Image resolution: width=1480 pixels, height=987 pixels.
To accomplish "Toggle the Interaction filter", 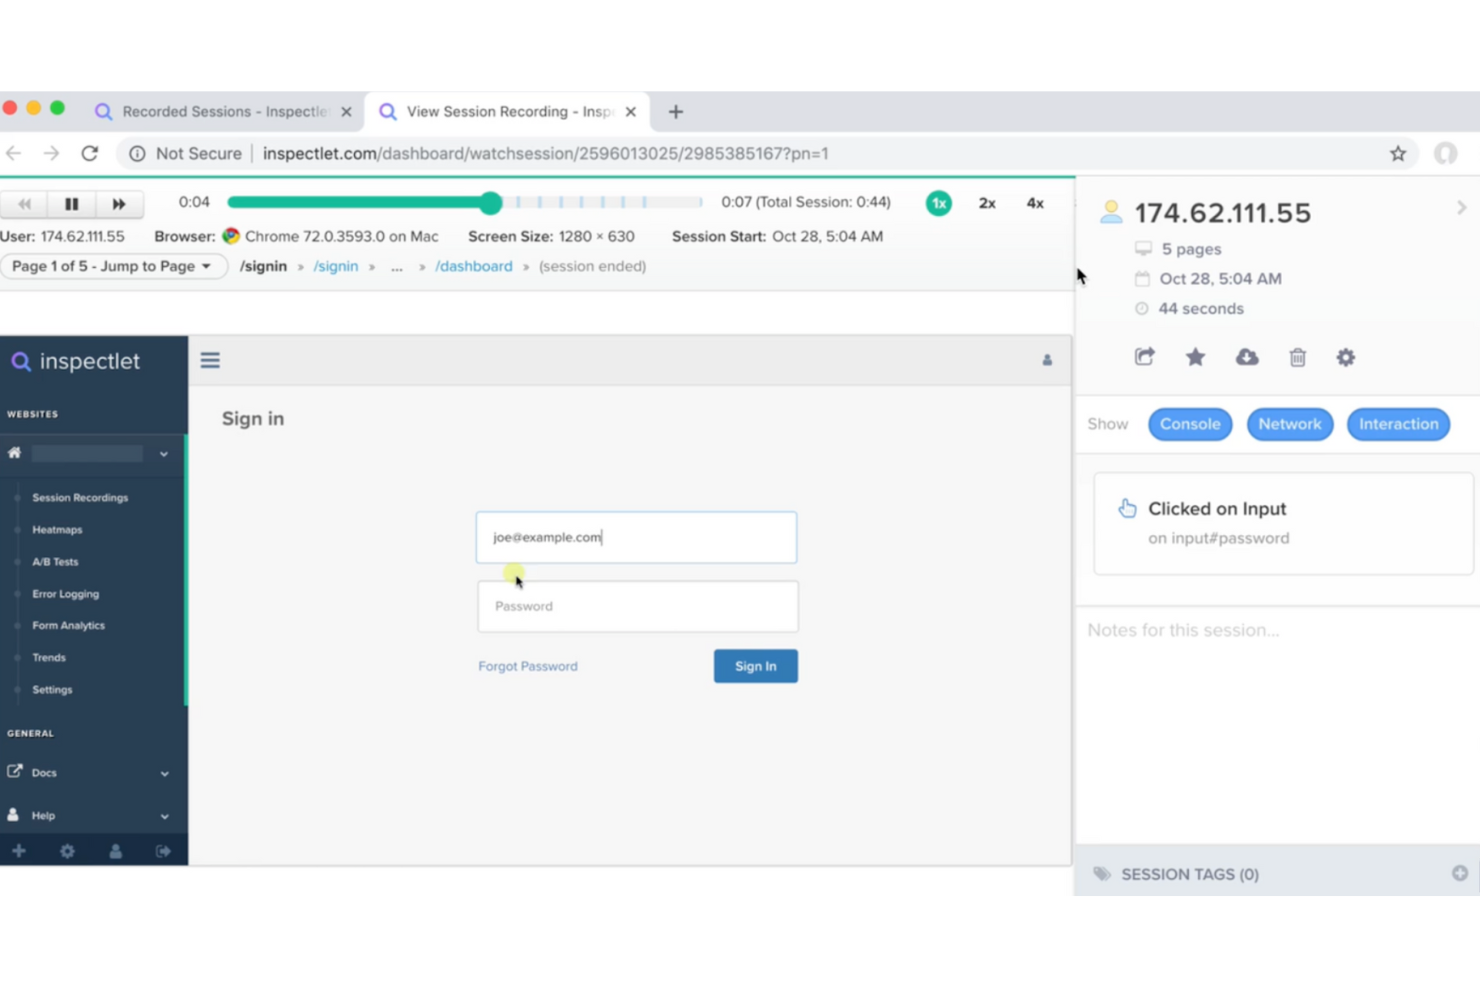I will click(x=1398, y=424).
